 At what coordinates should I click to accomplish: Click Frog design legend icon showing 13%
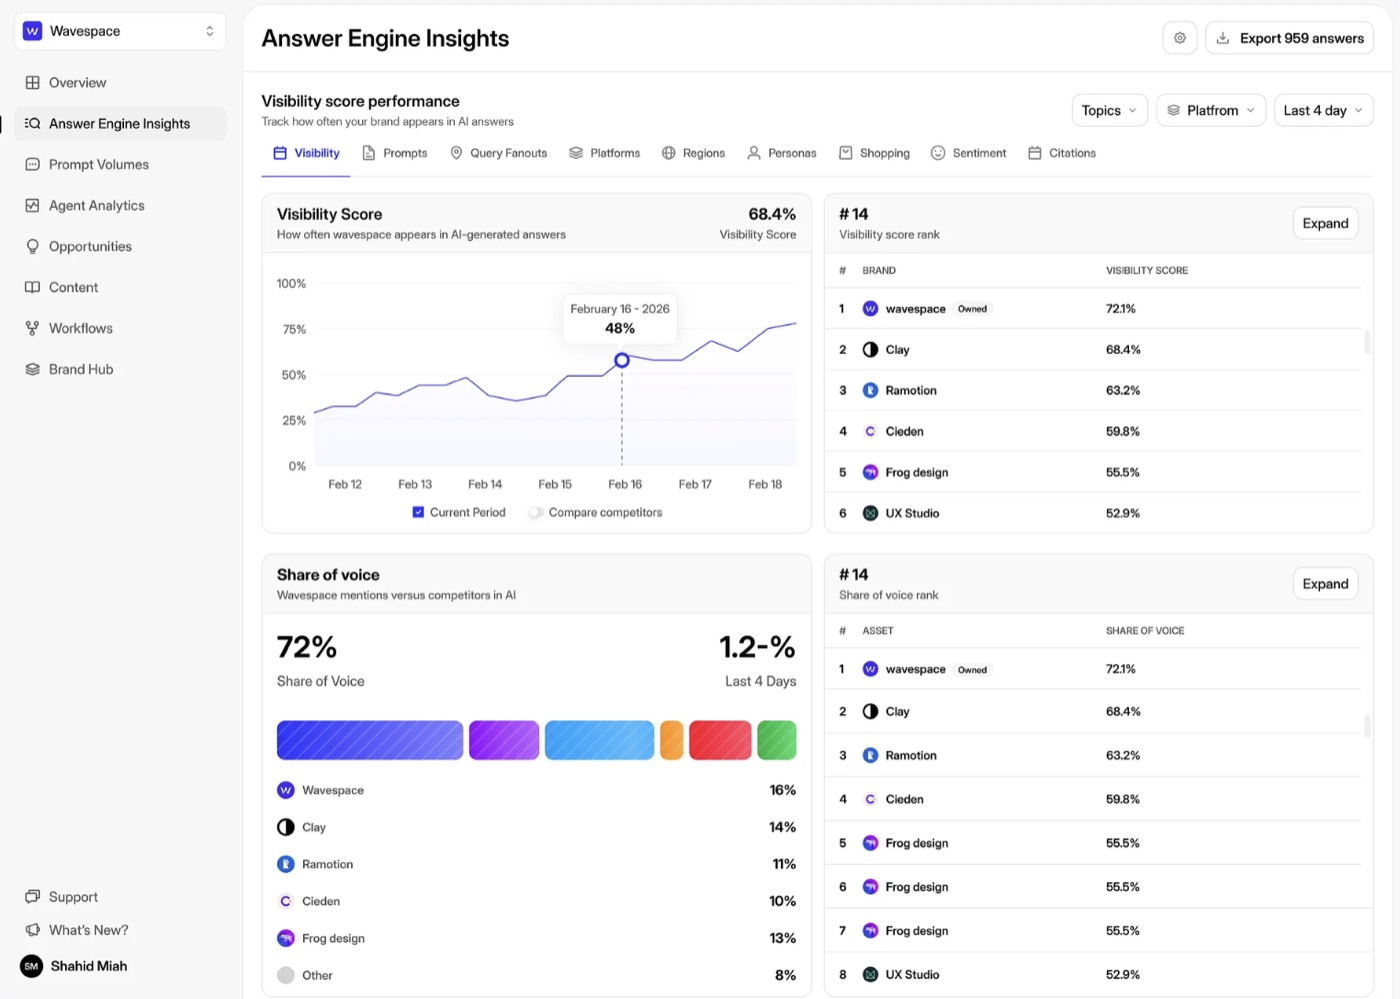click(x=286, y=938)
